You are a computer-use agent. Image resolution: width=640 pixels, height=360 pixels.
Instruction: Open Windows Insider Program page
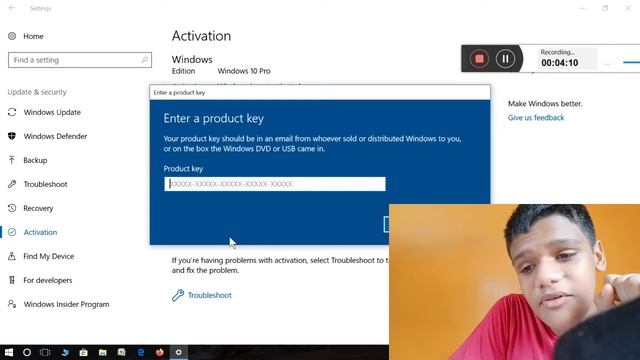[x=66, y=304]
